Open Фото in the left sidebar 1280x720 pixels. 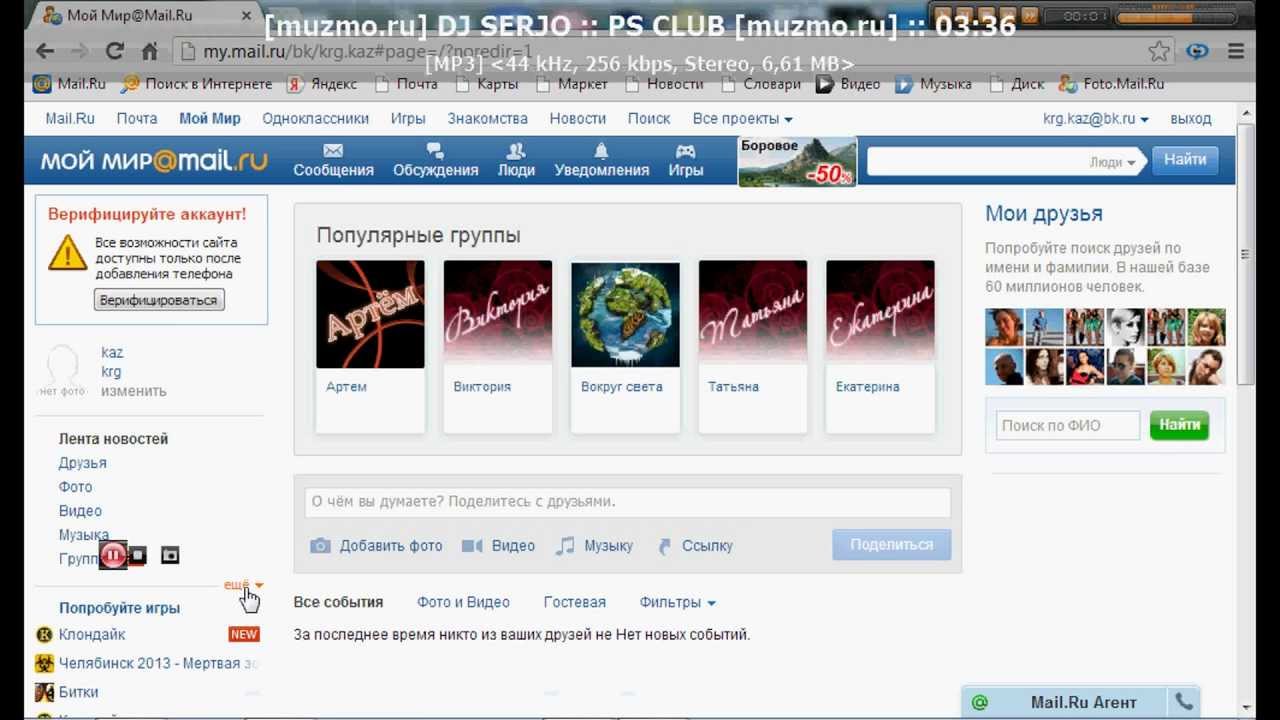click(75, 487)
